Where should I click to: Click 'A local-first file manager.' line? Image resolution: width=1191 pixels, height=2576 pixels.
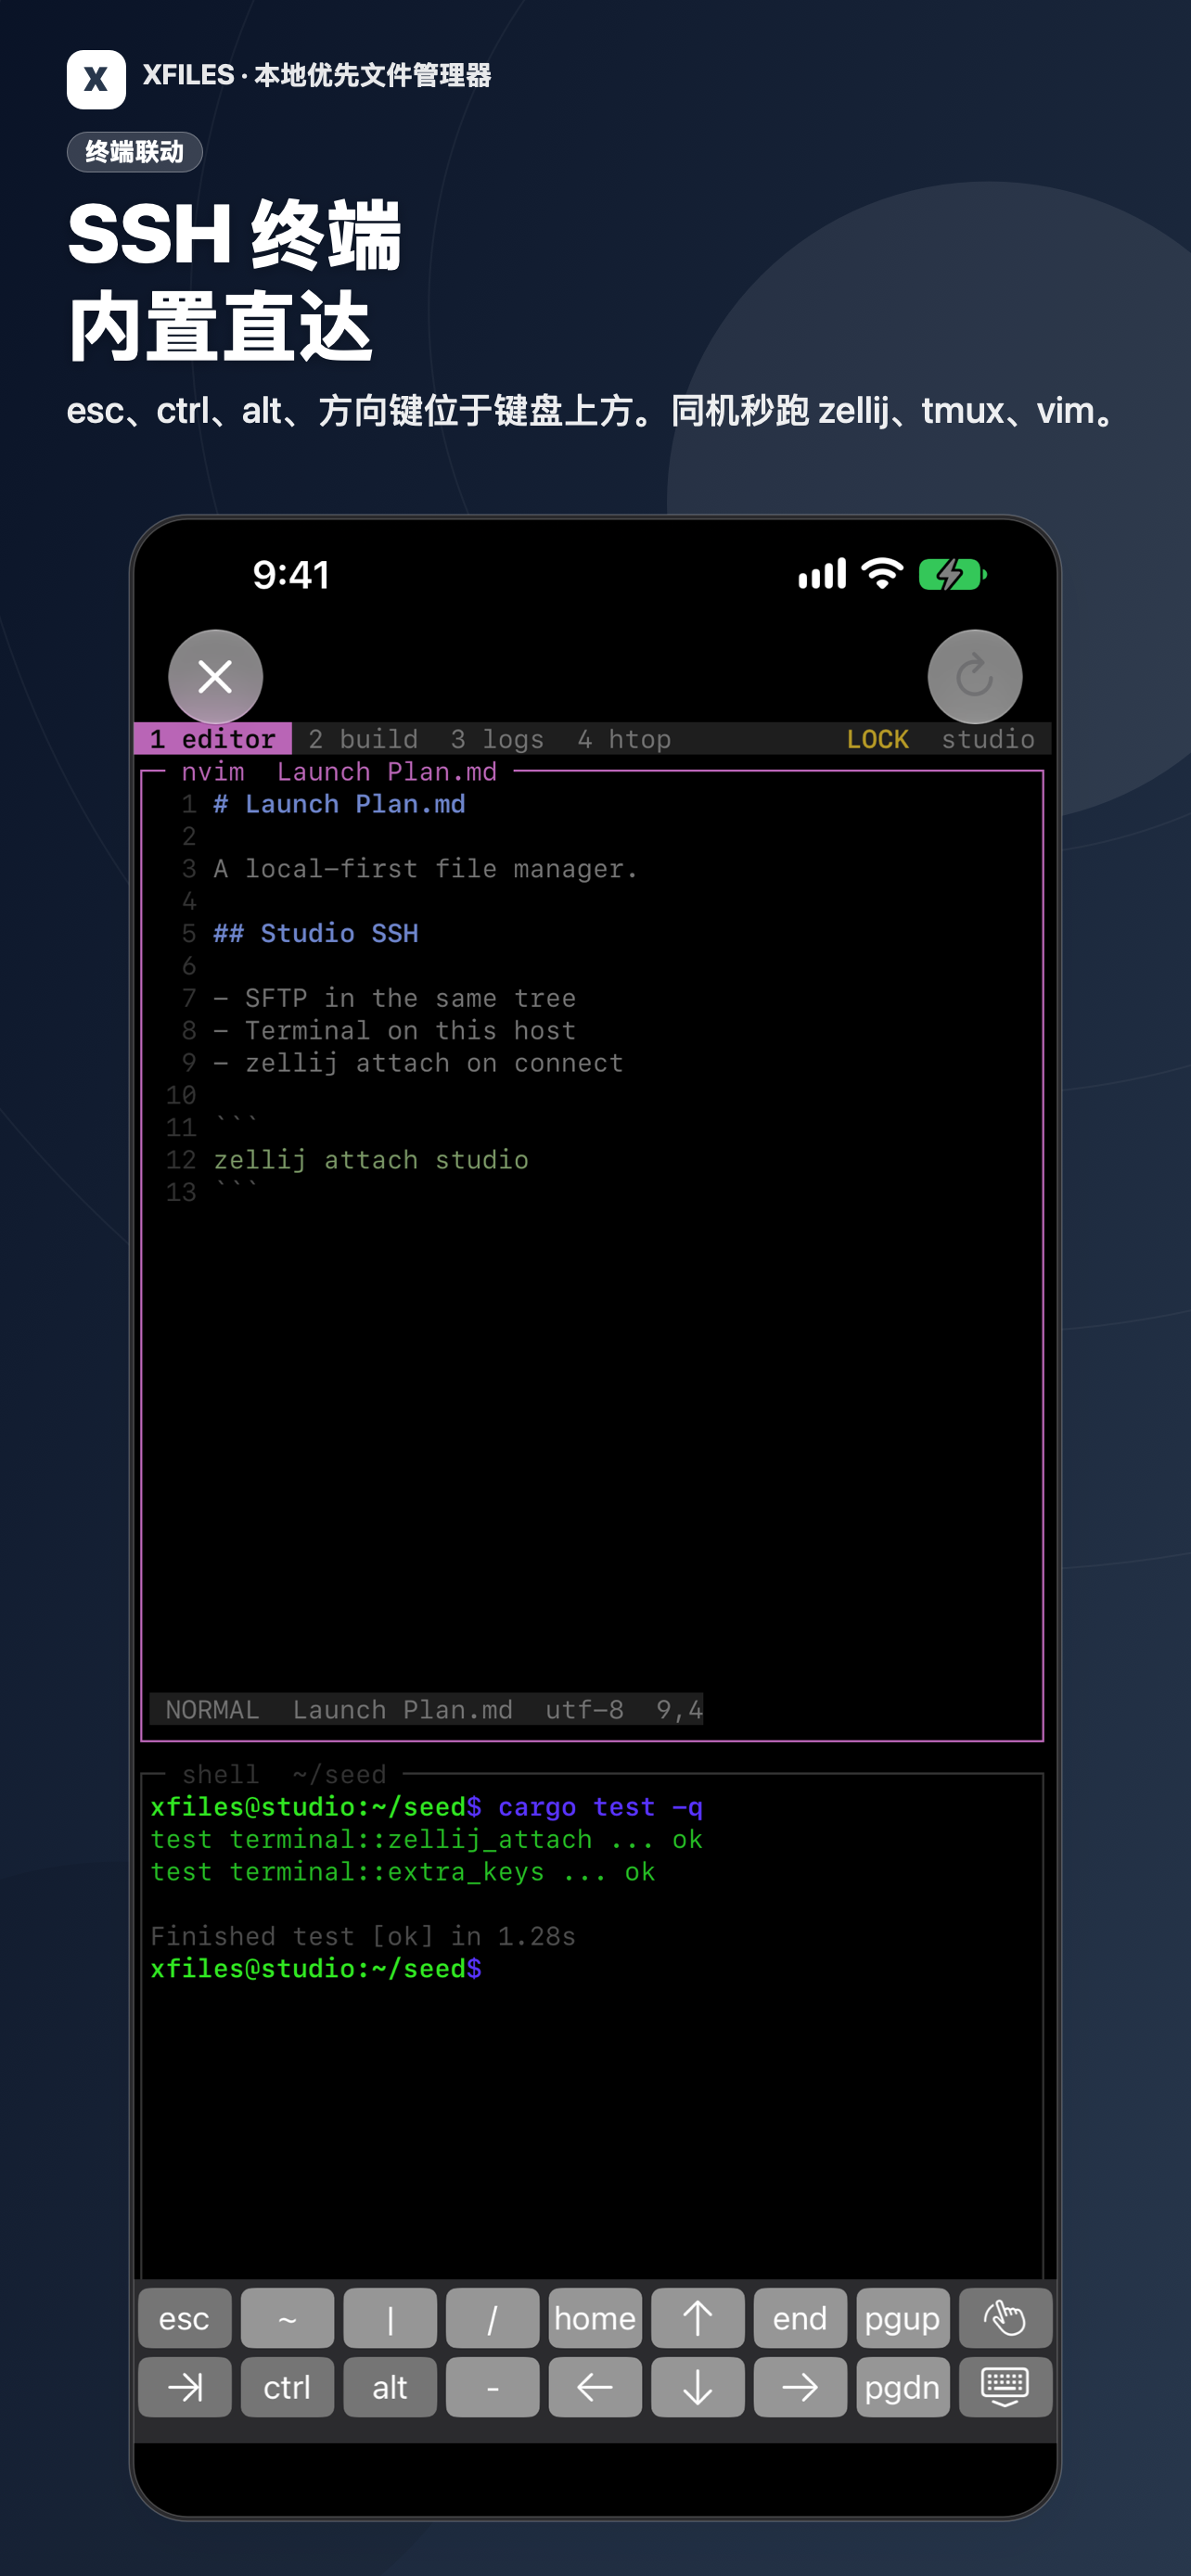click(x=425, y=869)
